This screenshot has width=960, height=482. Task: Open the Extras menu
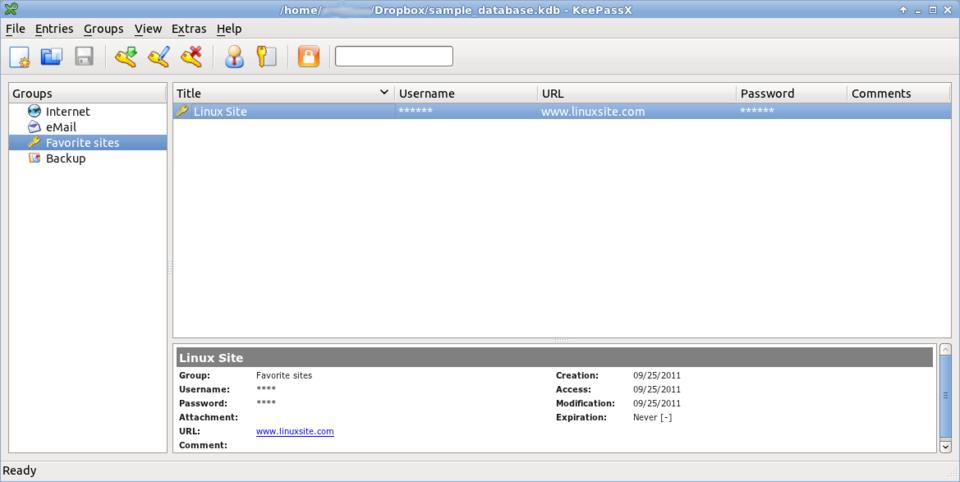(x=189, y=29)
